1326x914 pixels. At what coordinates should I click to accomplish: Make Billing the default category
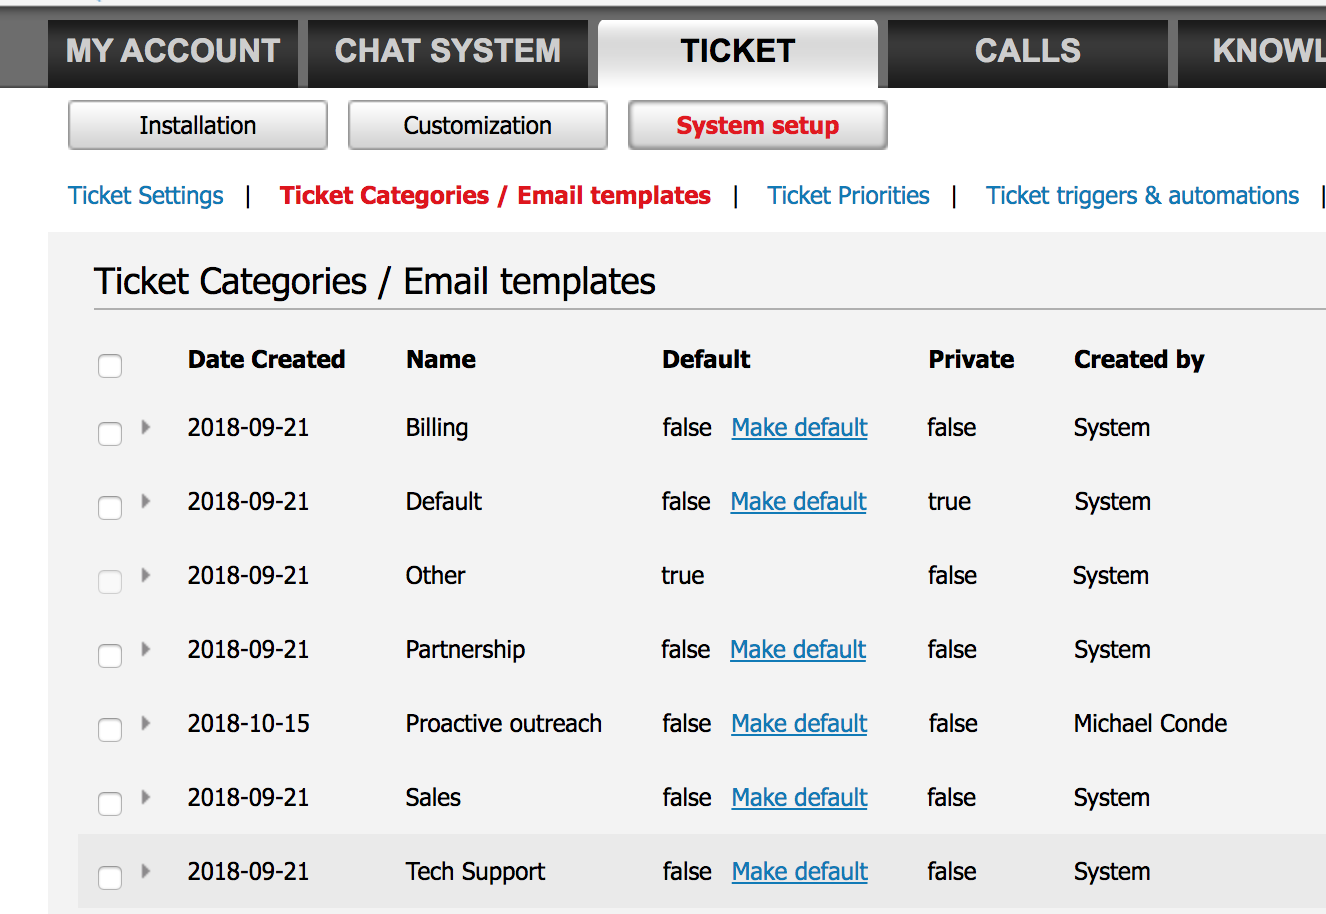(x=799, y=427)
